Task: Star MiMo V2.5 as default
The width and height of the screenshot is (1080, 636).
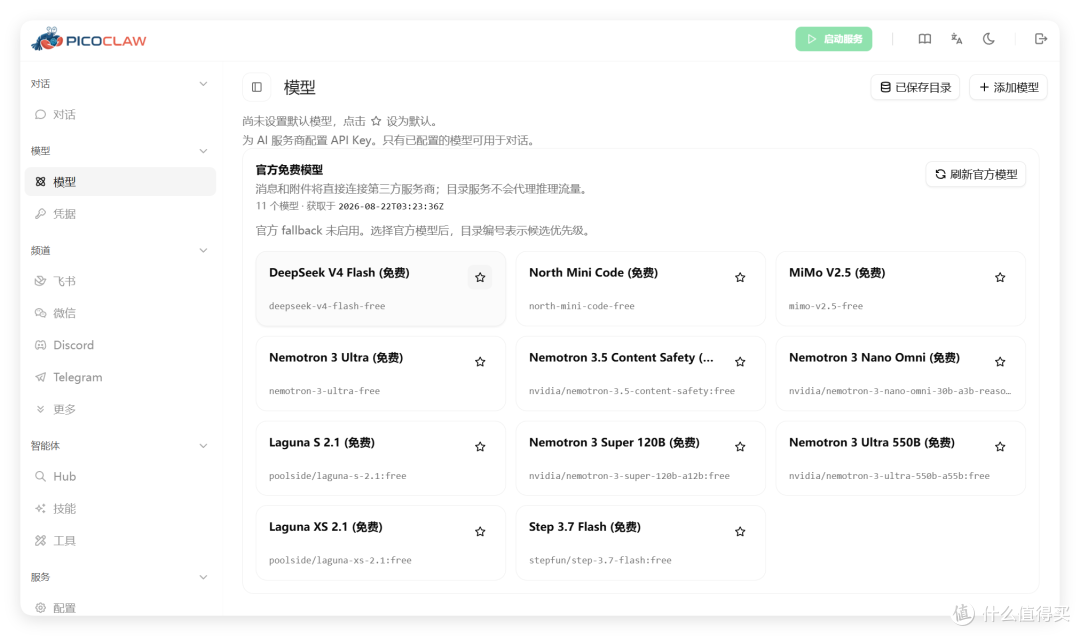Action: coord(1000,278)
